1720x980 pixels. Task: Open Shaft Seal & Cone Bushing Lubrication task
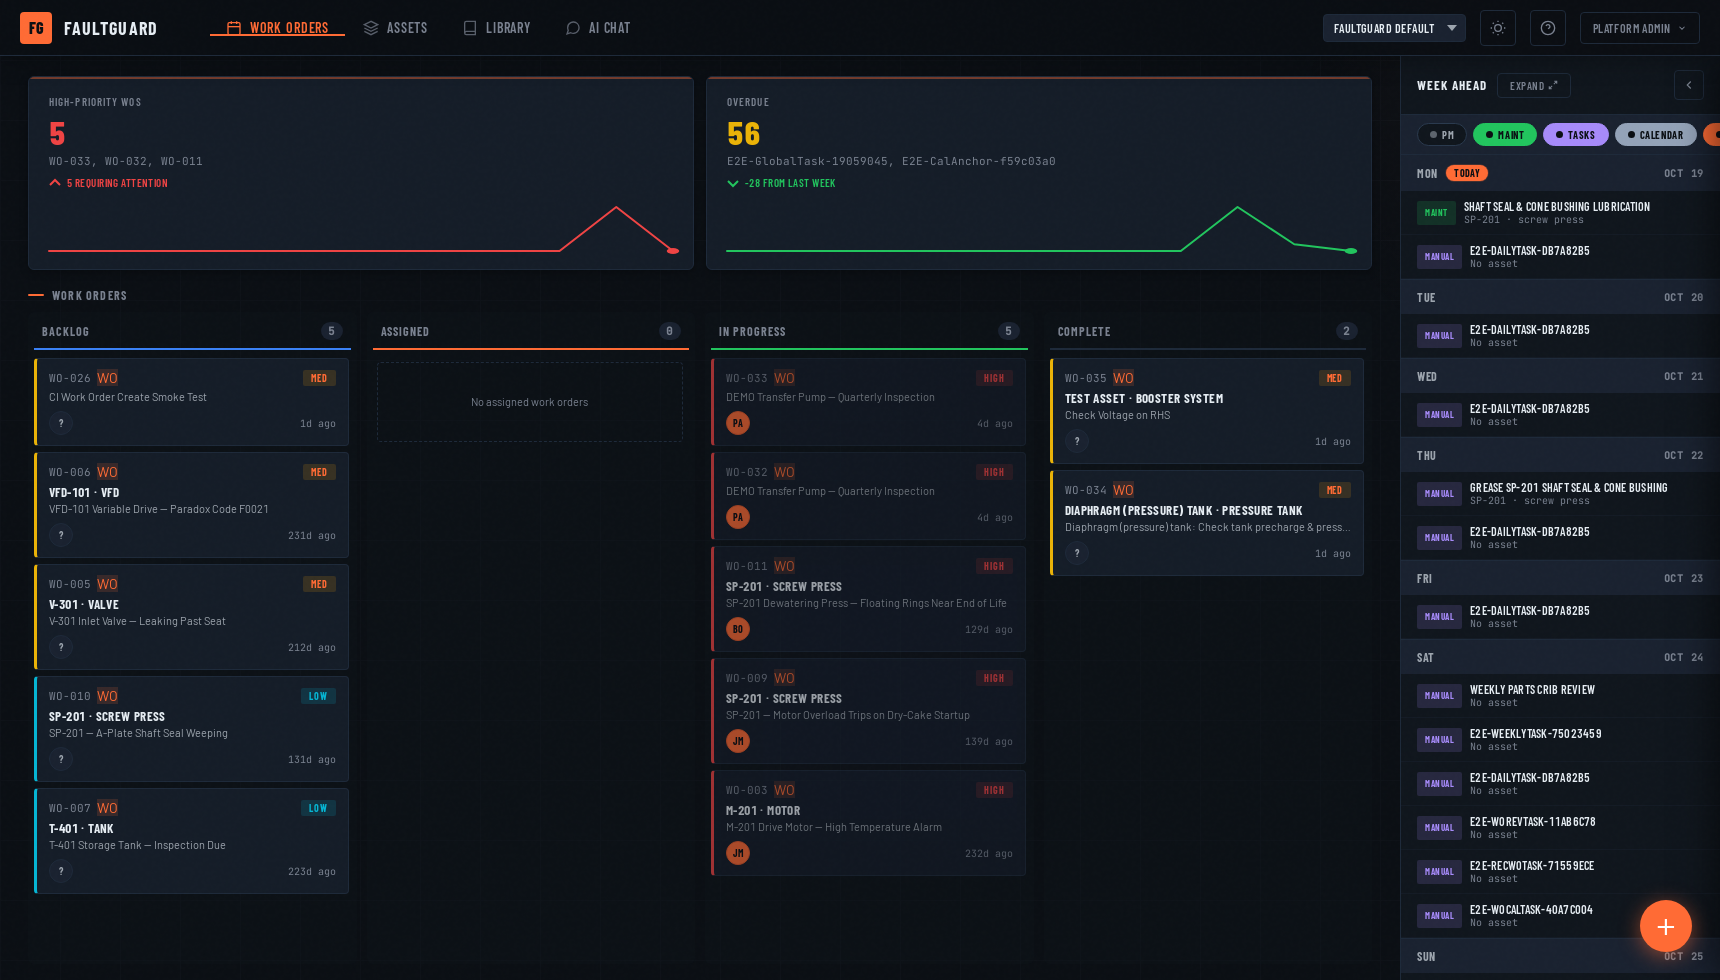[x=1560, y=213]
